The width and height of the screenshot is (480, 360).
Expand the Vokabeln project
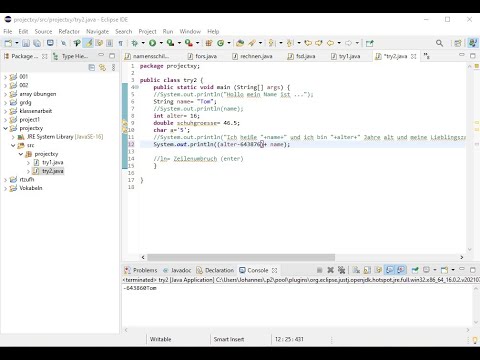click(x=5, y=188)
